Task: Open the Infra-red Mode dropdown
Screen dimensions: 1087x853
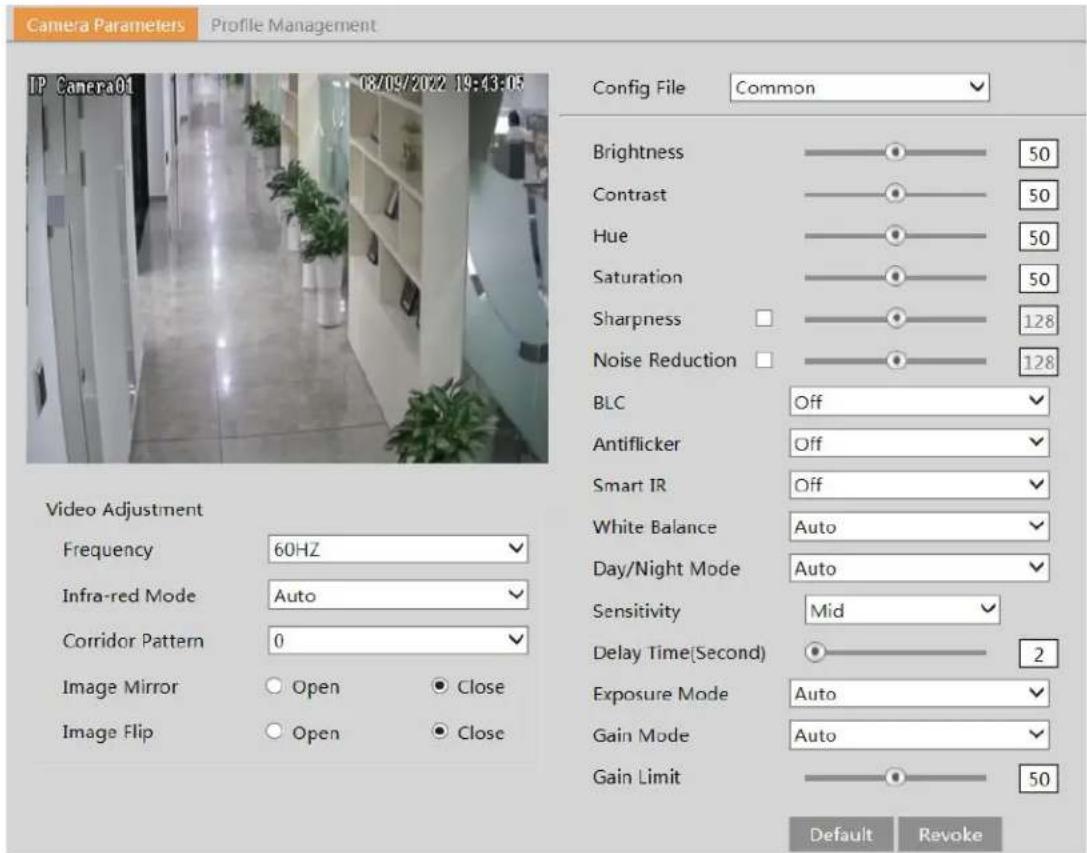Action: pyautogui.click(x=398, y=595)
